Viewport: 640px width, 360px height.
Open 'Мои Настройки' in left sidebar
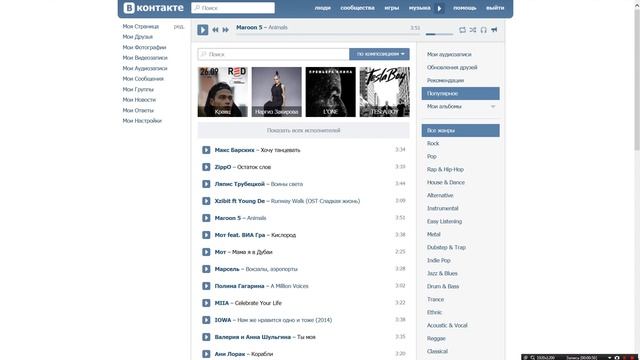(x=142, y=121)
